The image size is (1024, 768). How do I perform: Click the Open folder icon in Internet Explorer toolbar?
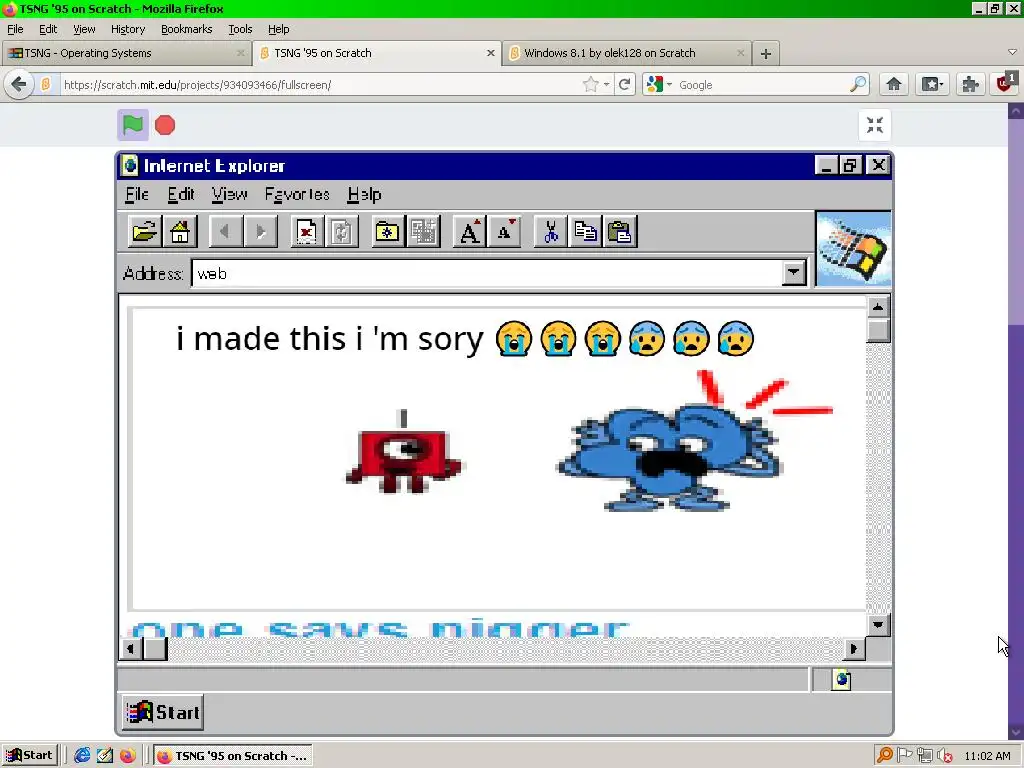pyautogui.click(x=144, y=231)
